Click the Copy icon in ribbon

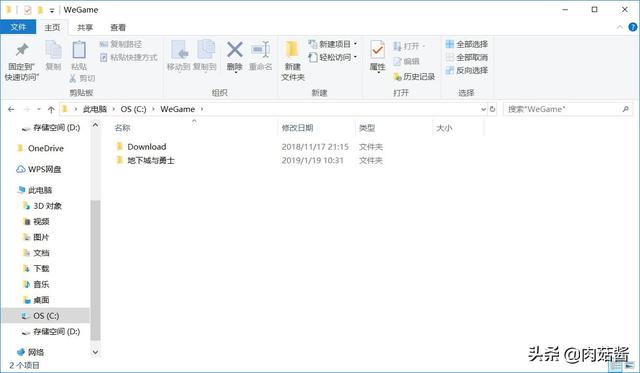click(53, 50)
